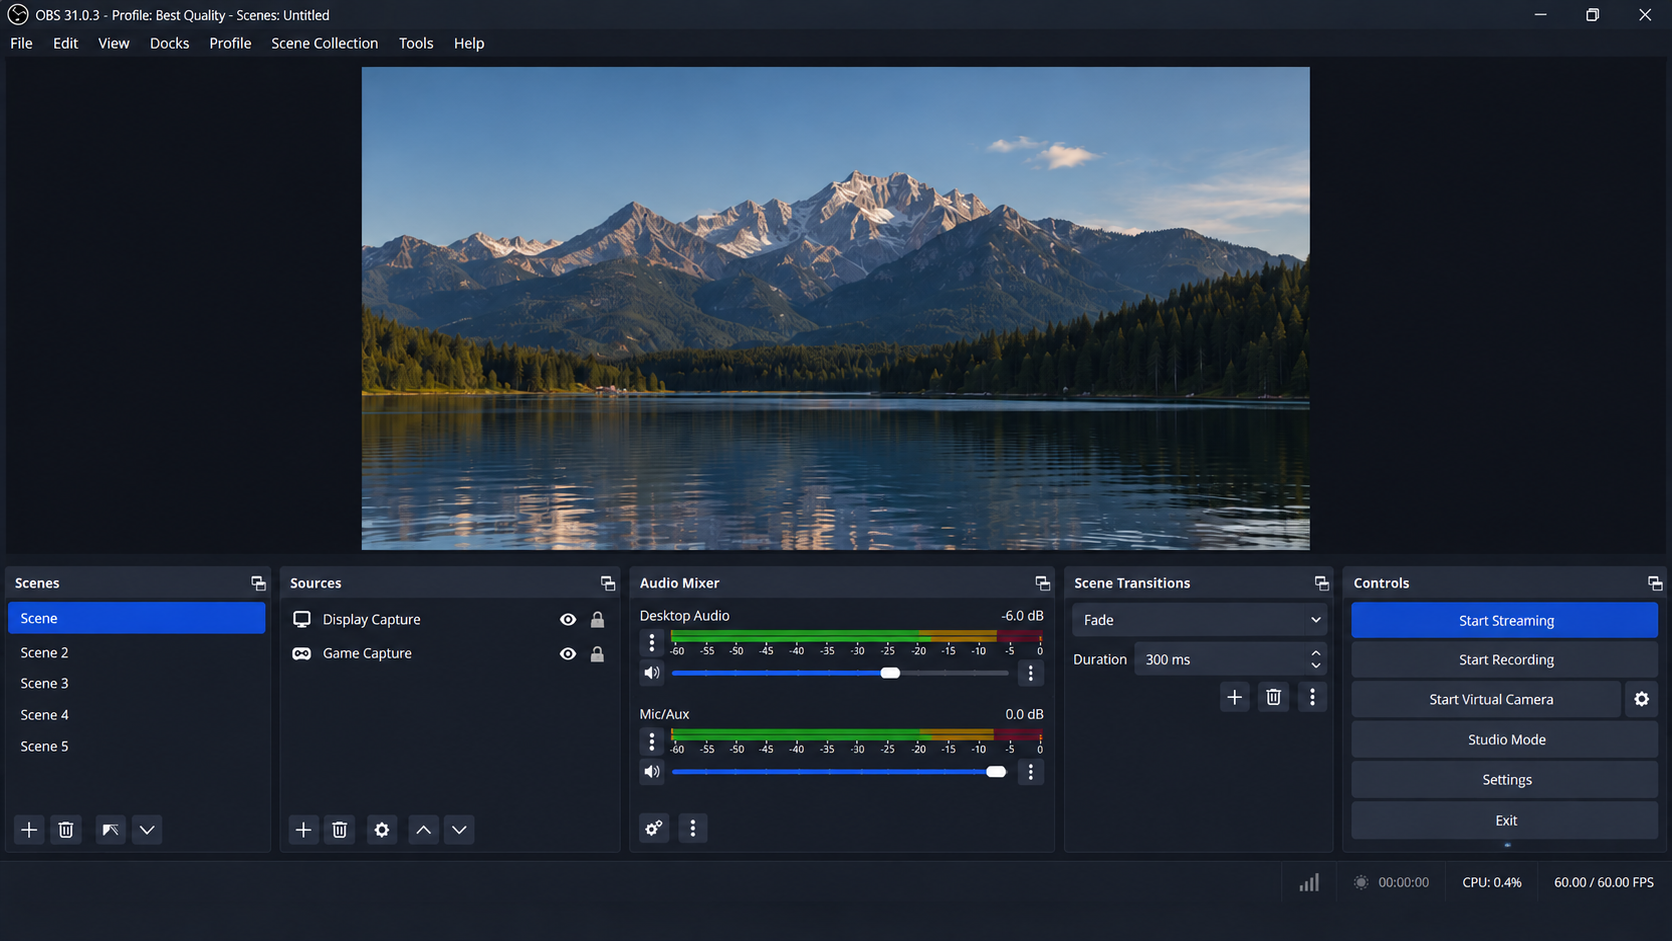Click Start Streaming button
Screen dimensions: 1672x941
click(x=1505, y=620)
